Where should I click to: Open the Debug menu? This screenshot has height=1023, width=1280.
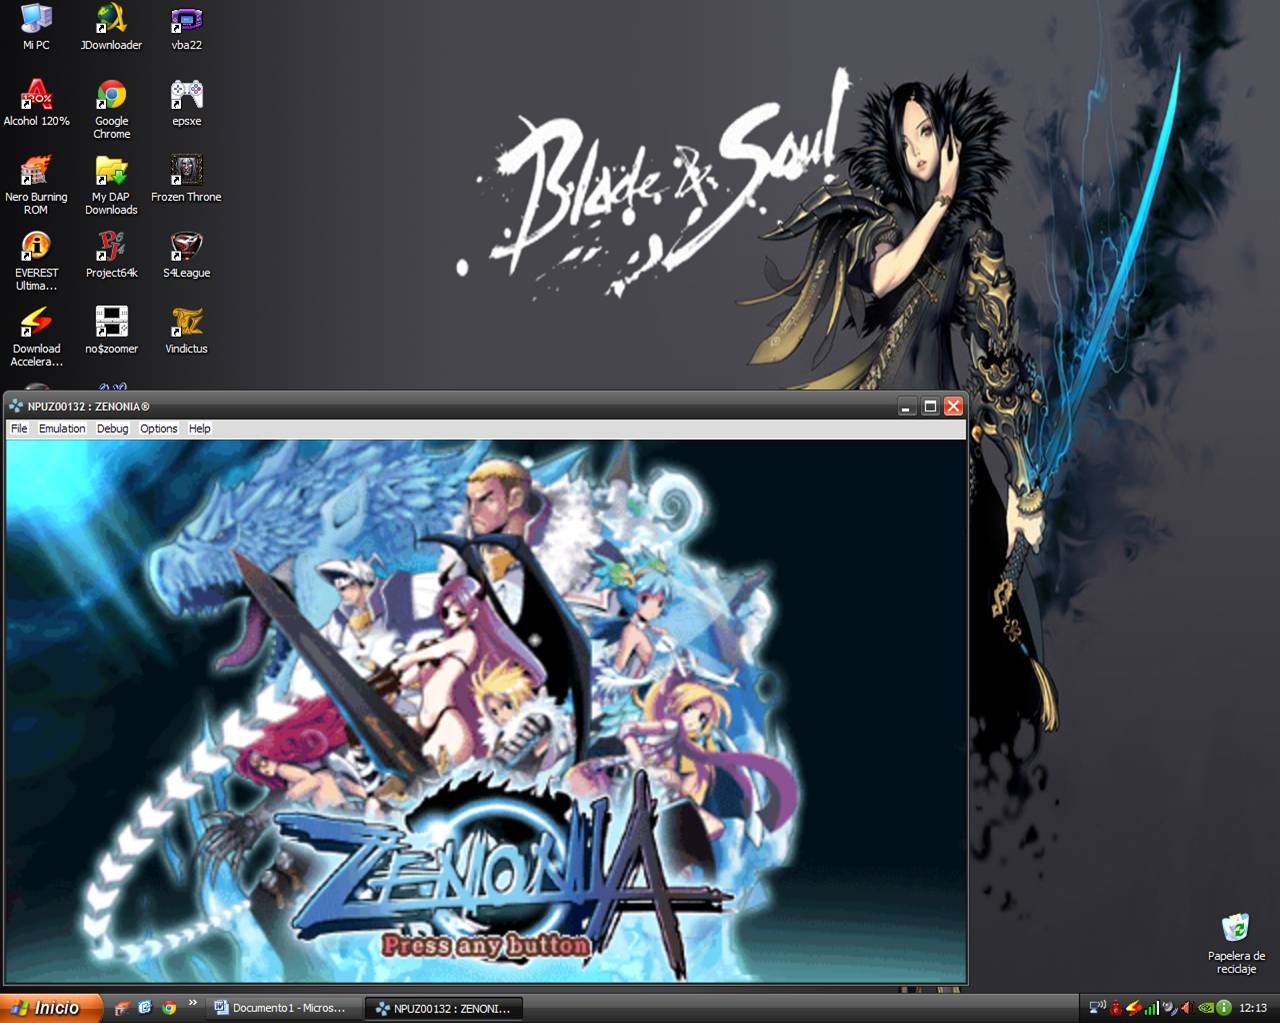click(x=112, y=428)
